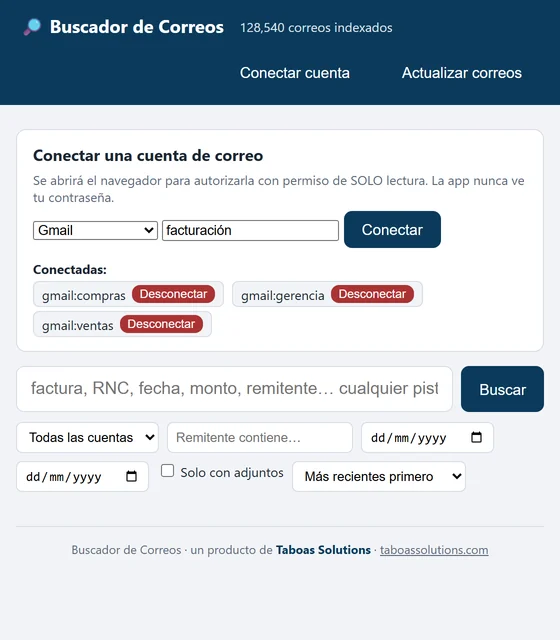Click the Conectadas: label
This screenshot has height=640, width=560.
tap(70, 269)
